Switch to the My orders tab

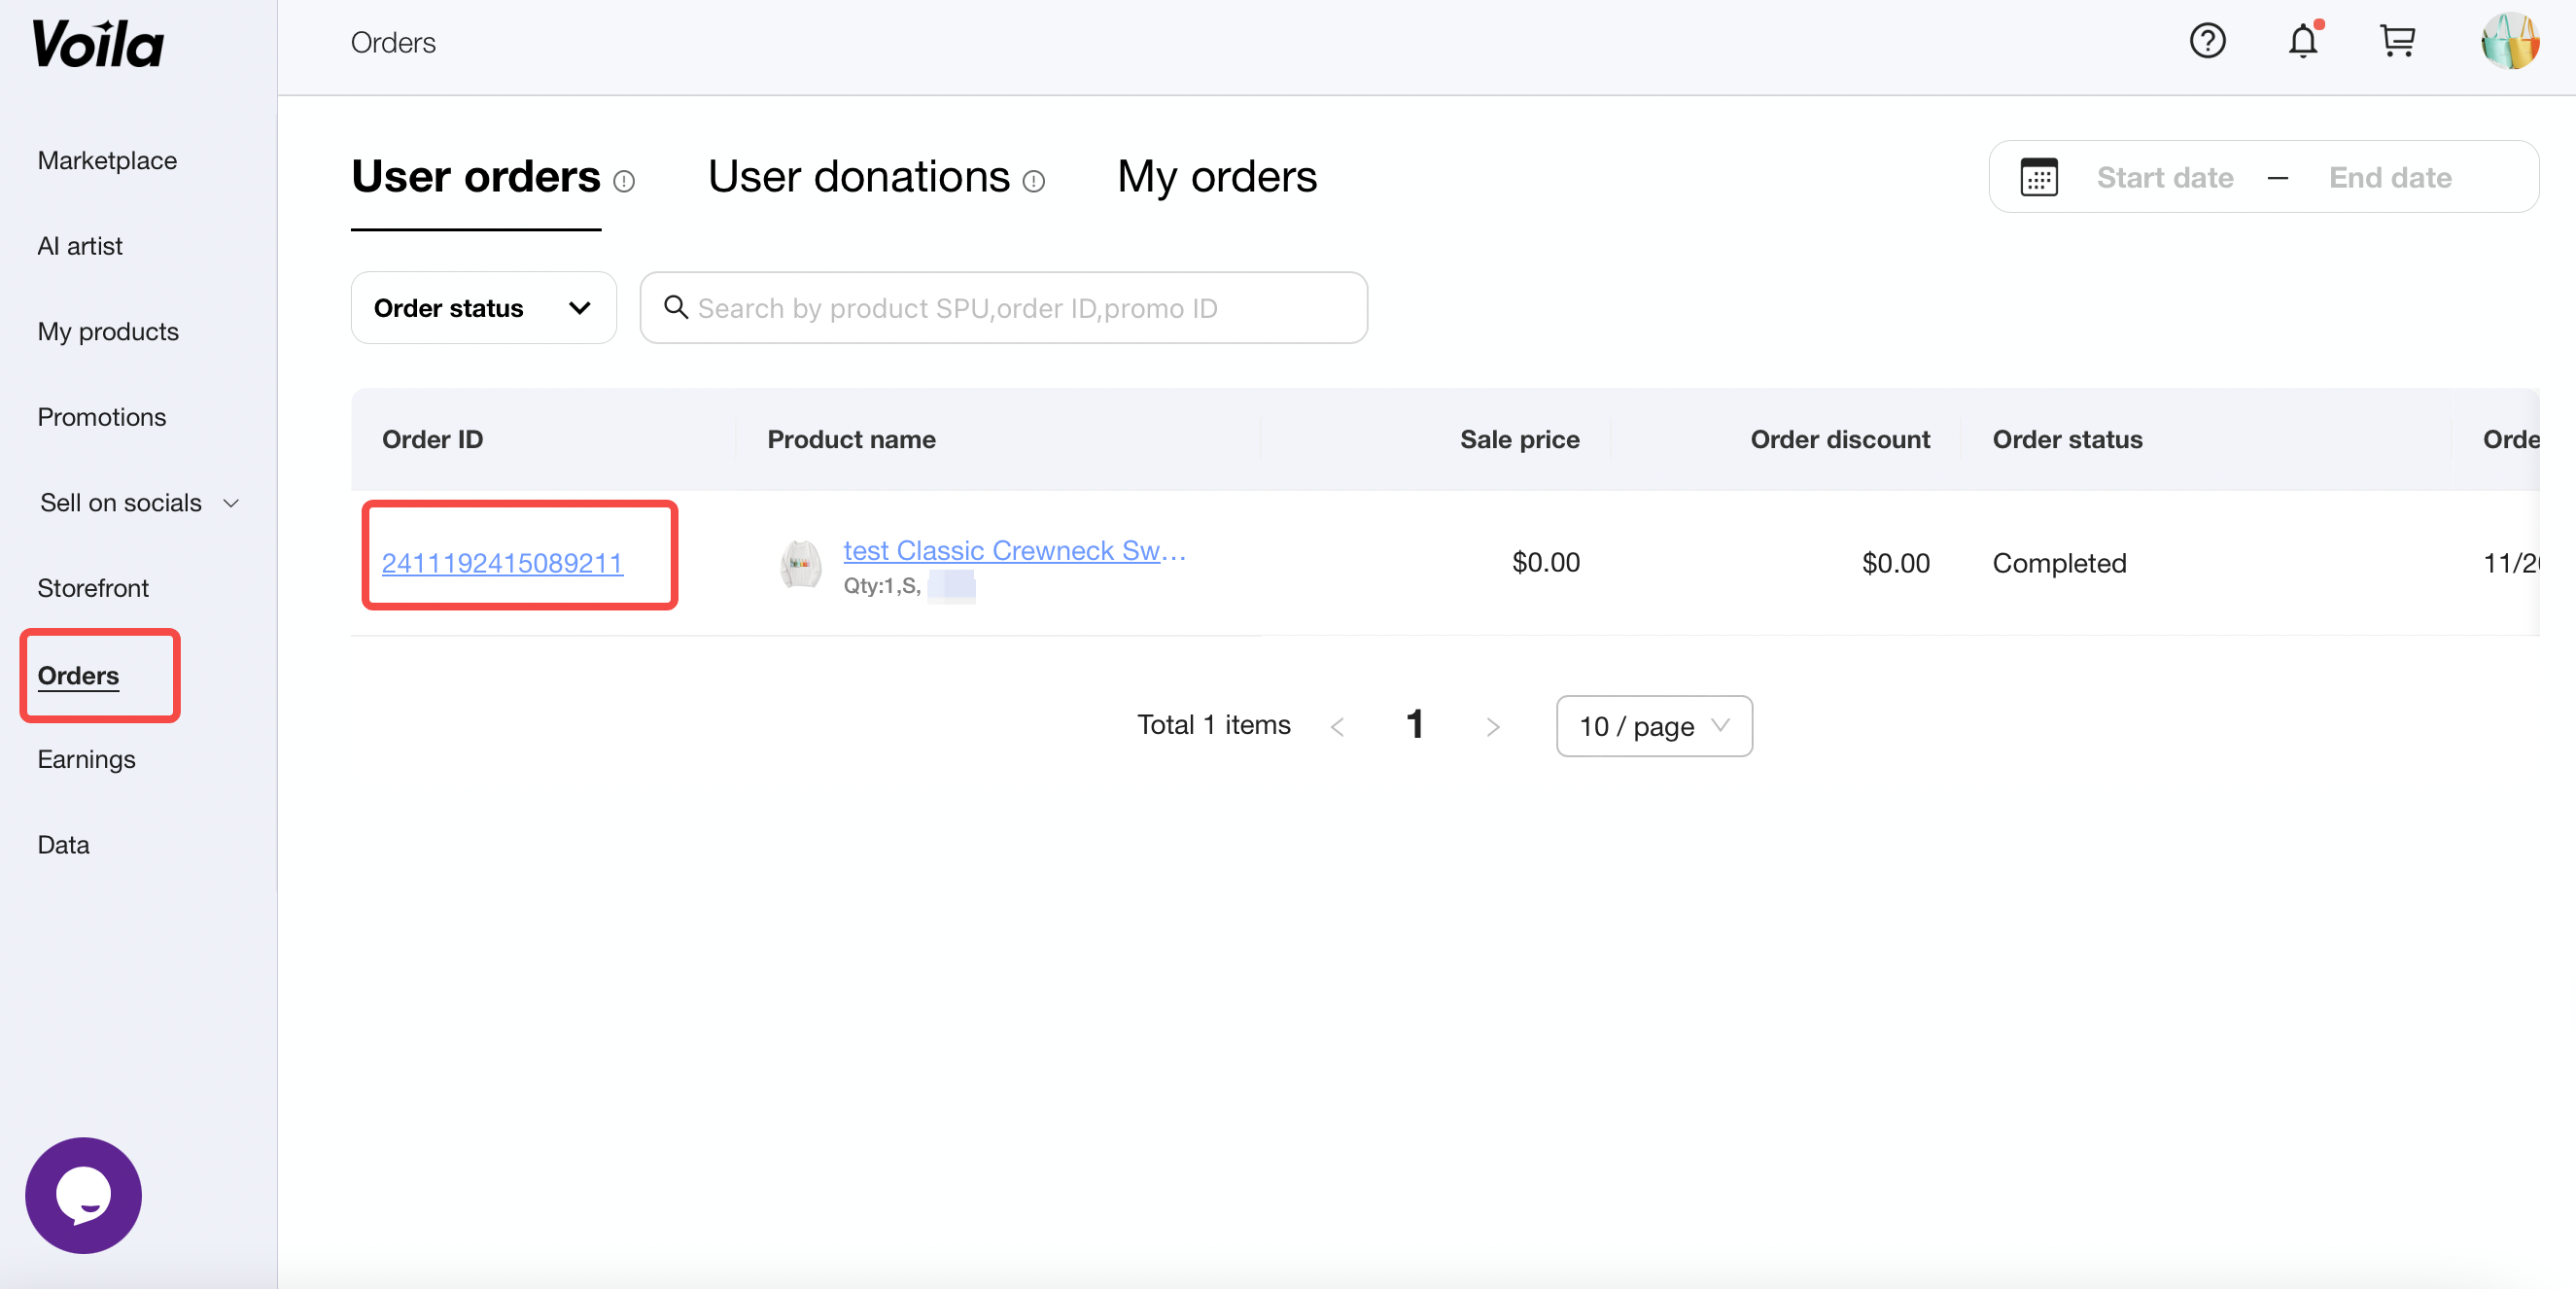(x=1217, y=177)
